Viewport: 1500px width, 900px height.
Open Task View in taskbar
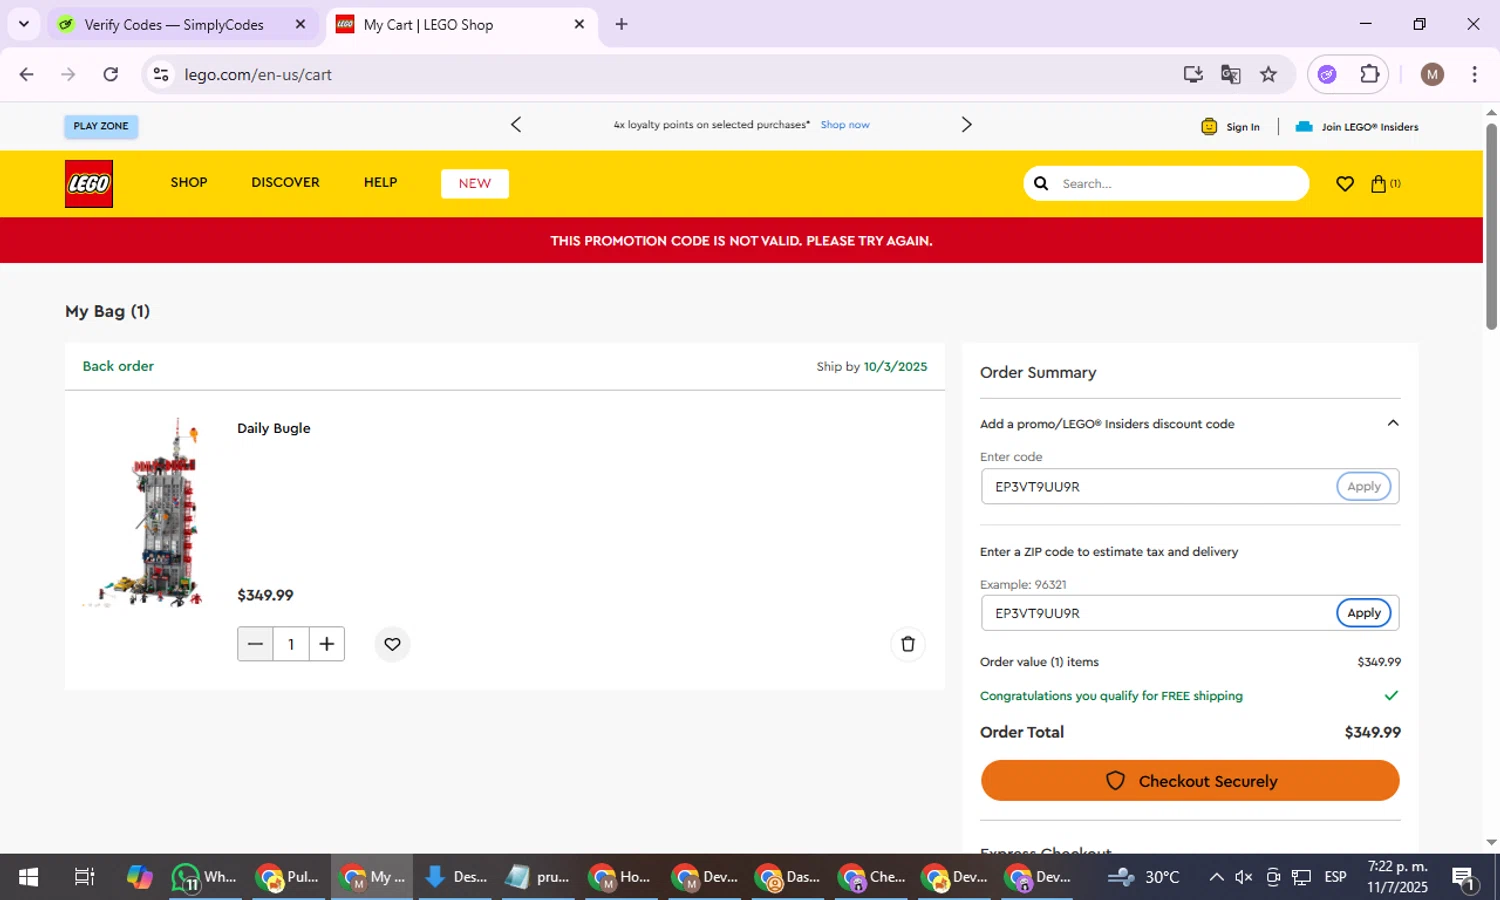[x=84, y=877]
